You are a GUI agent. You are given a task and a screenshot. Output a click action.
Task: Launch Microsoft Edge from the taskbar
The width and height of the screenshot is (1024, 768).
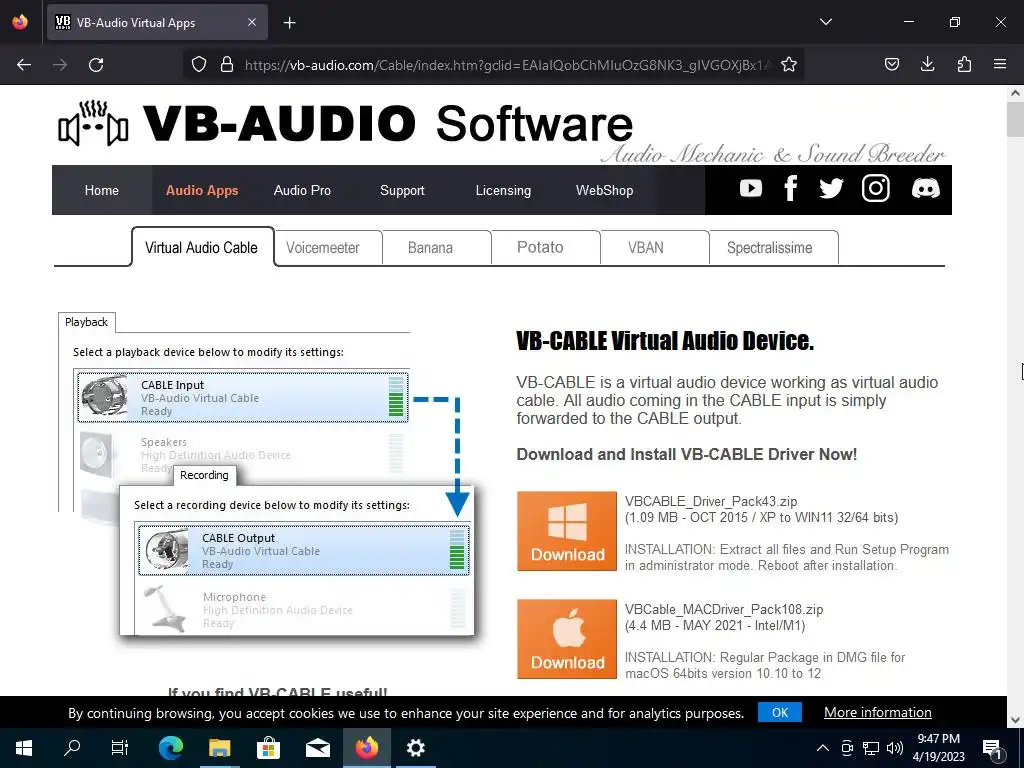click(x=170, y=748)
